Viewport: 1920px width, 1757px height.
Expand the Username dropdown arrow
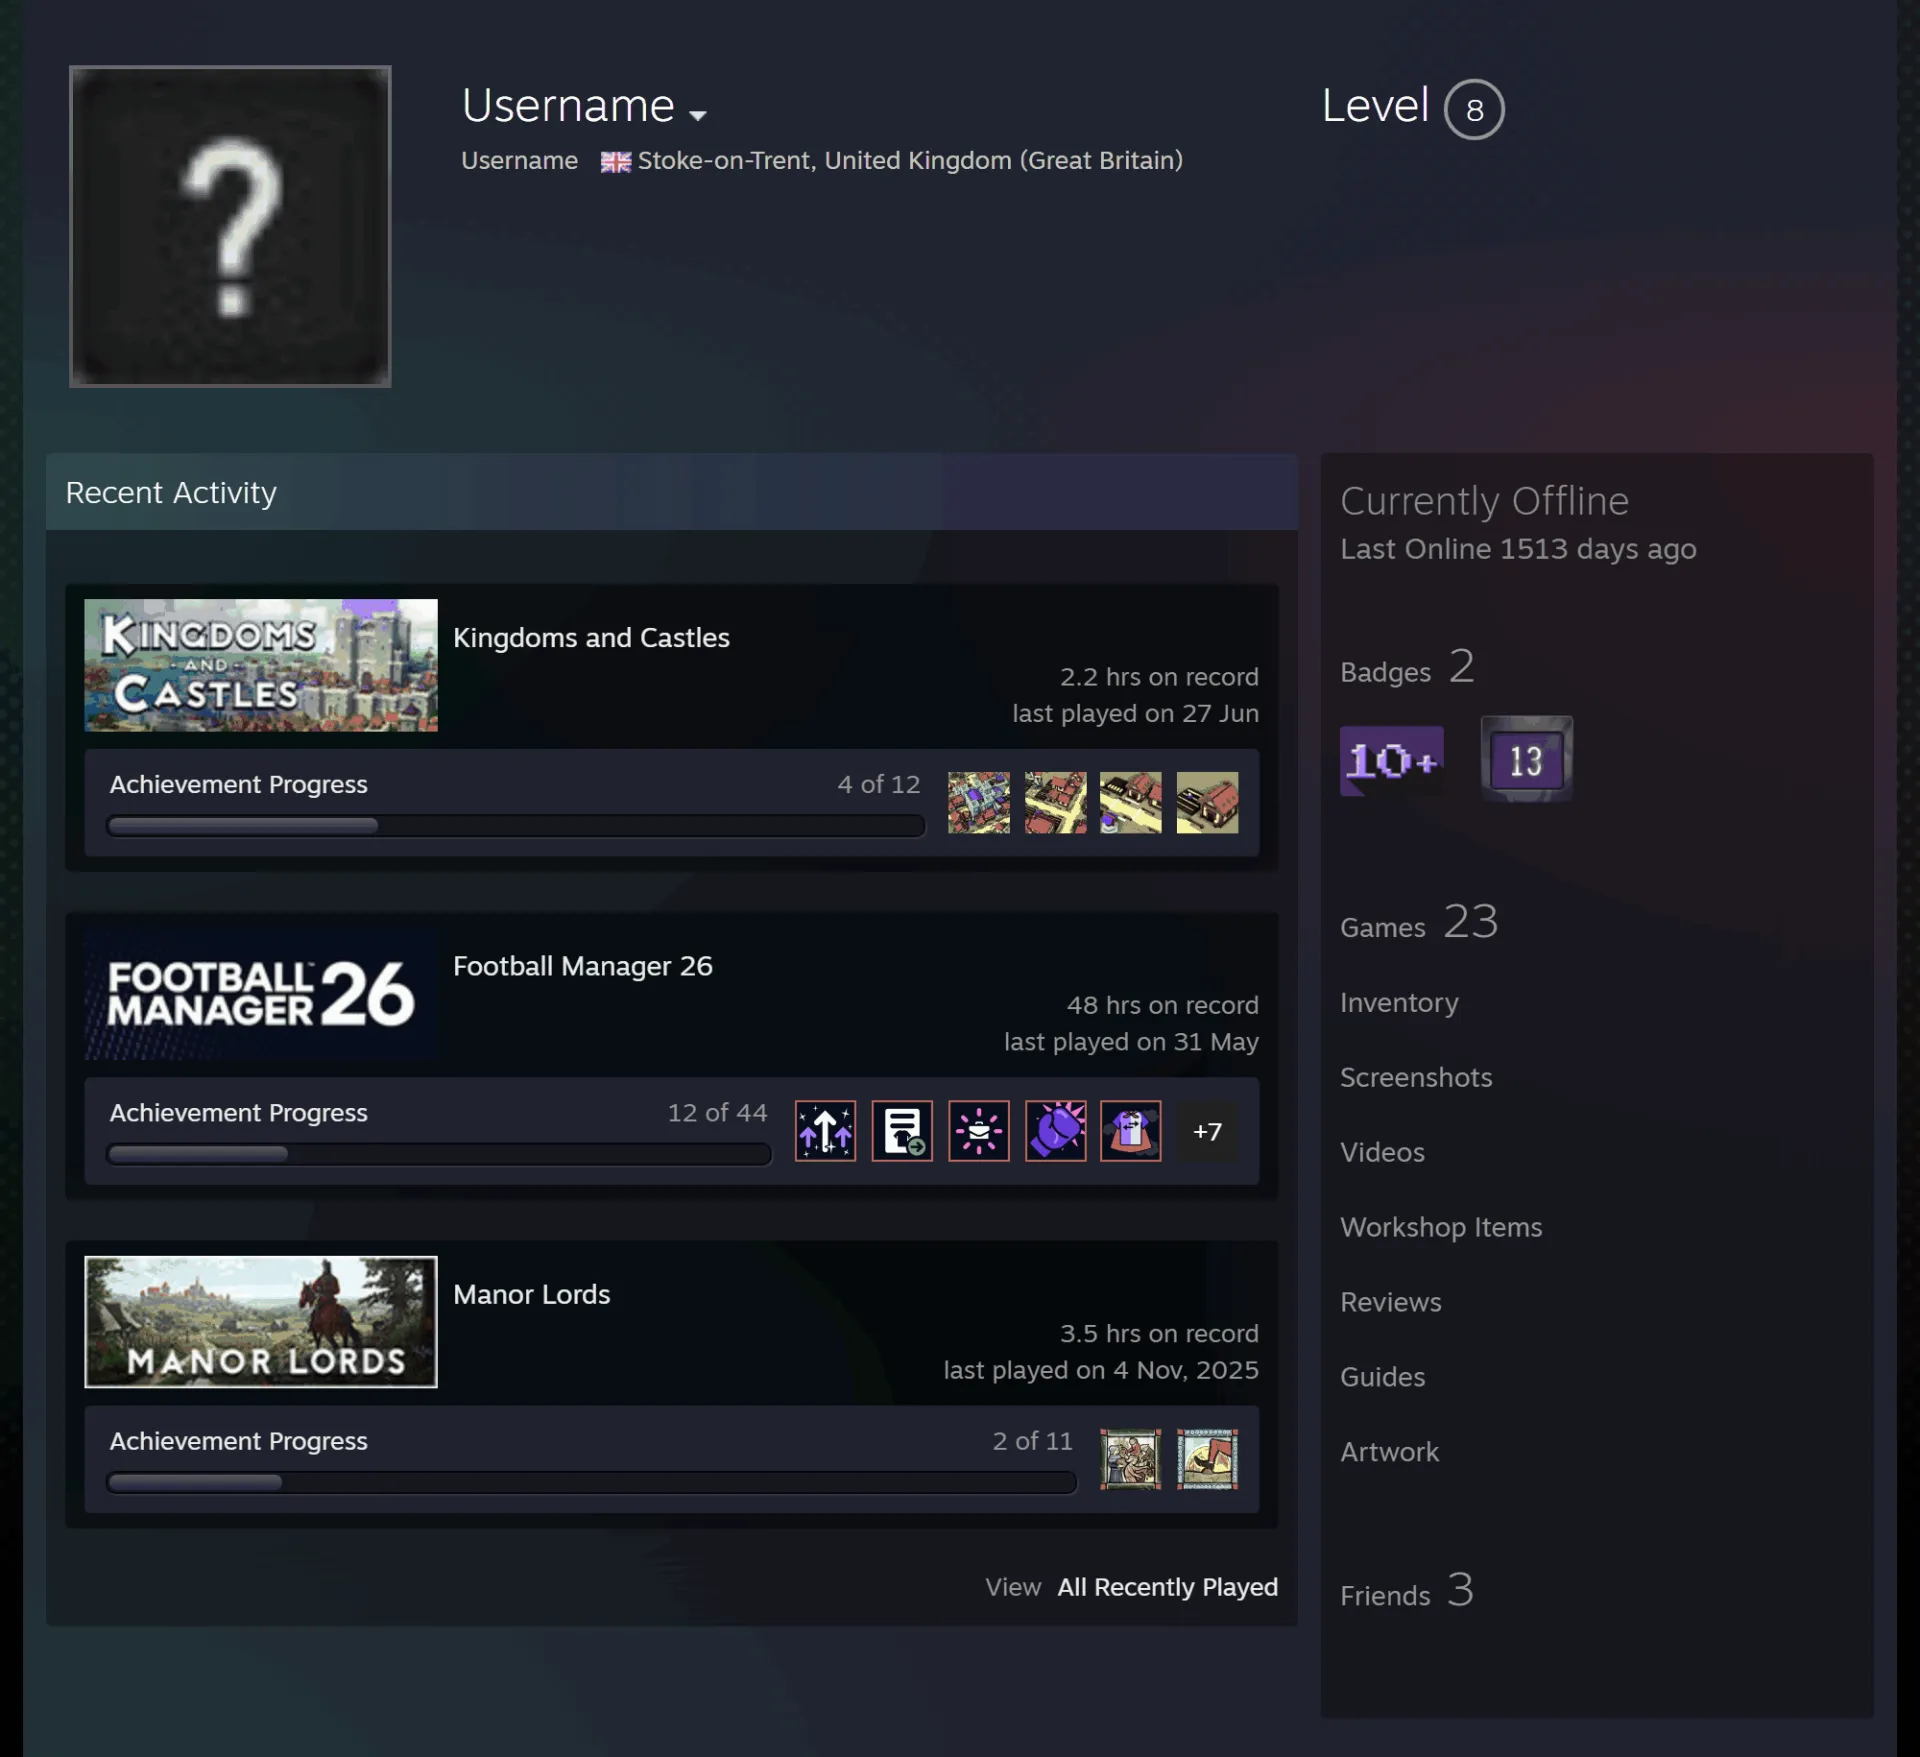tap(698, 115)
